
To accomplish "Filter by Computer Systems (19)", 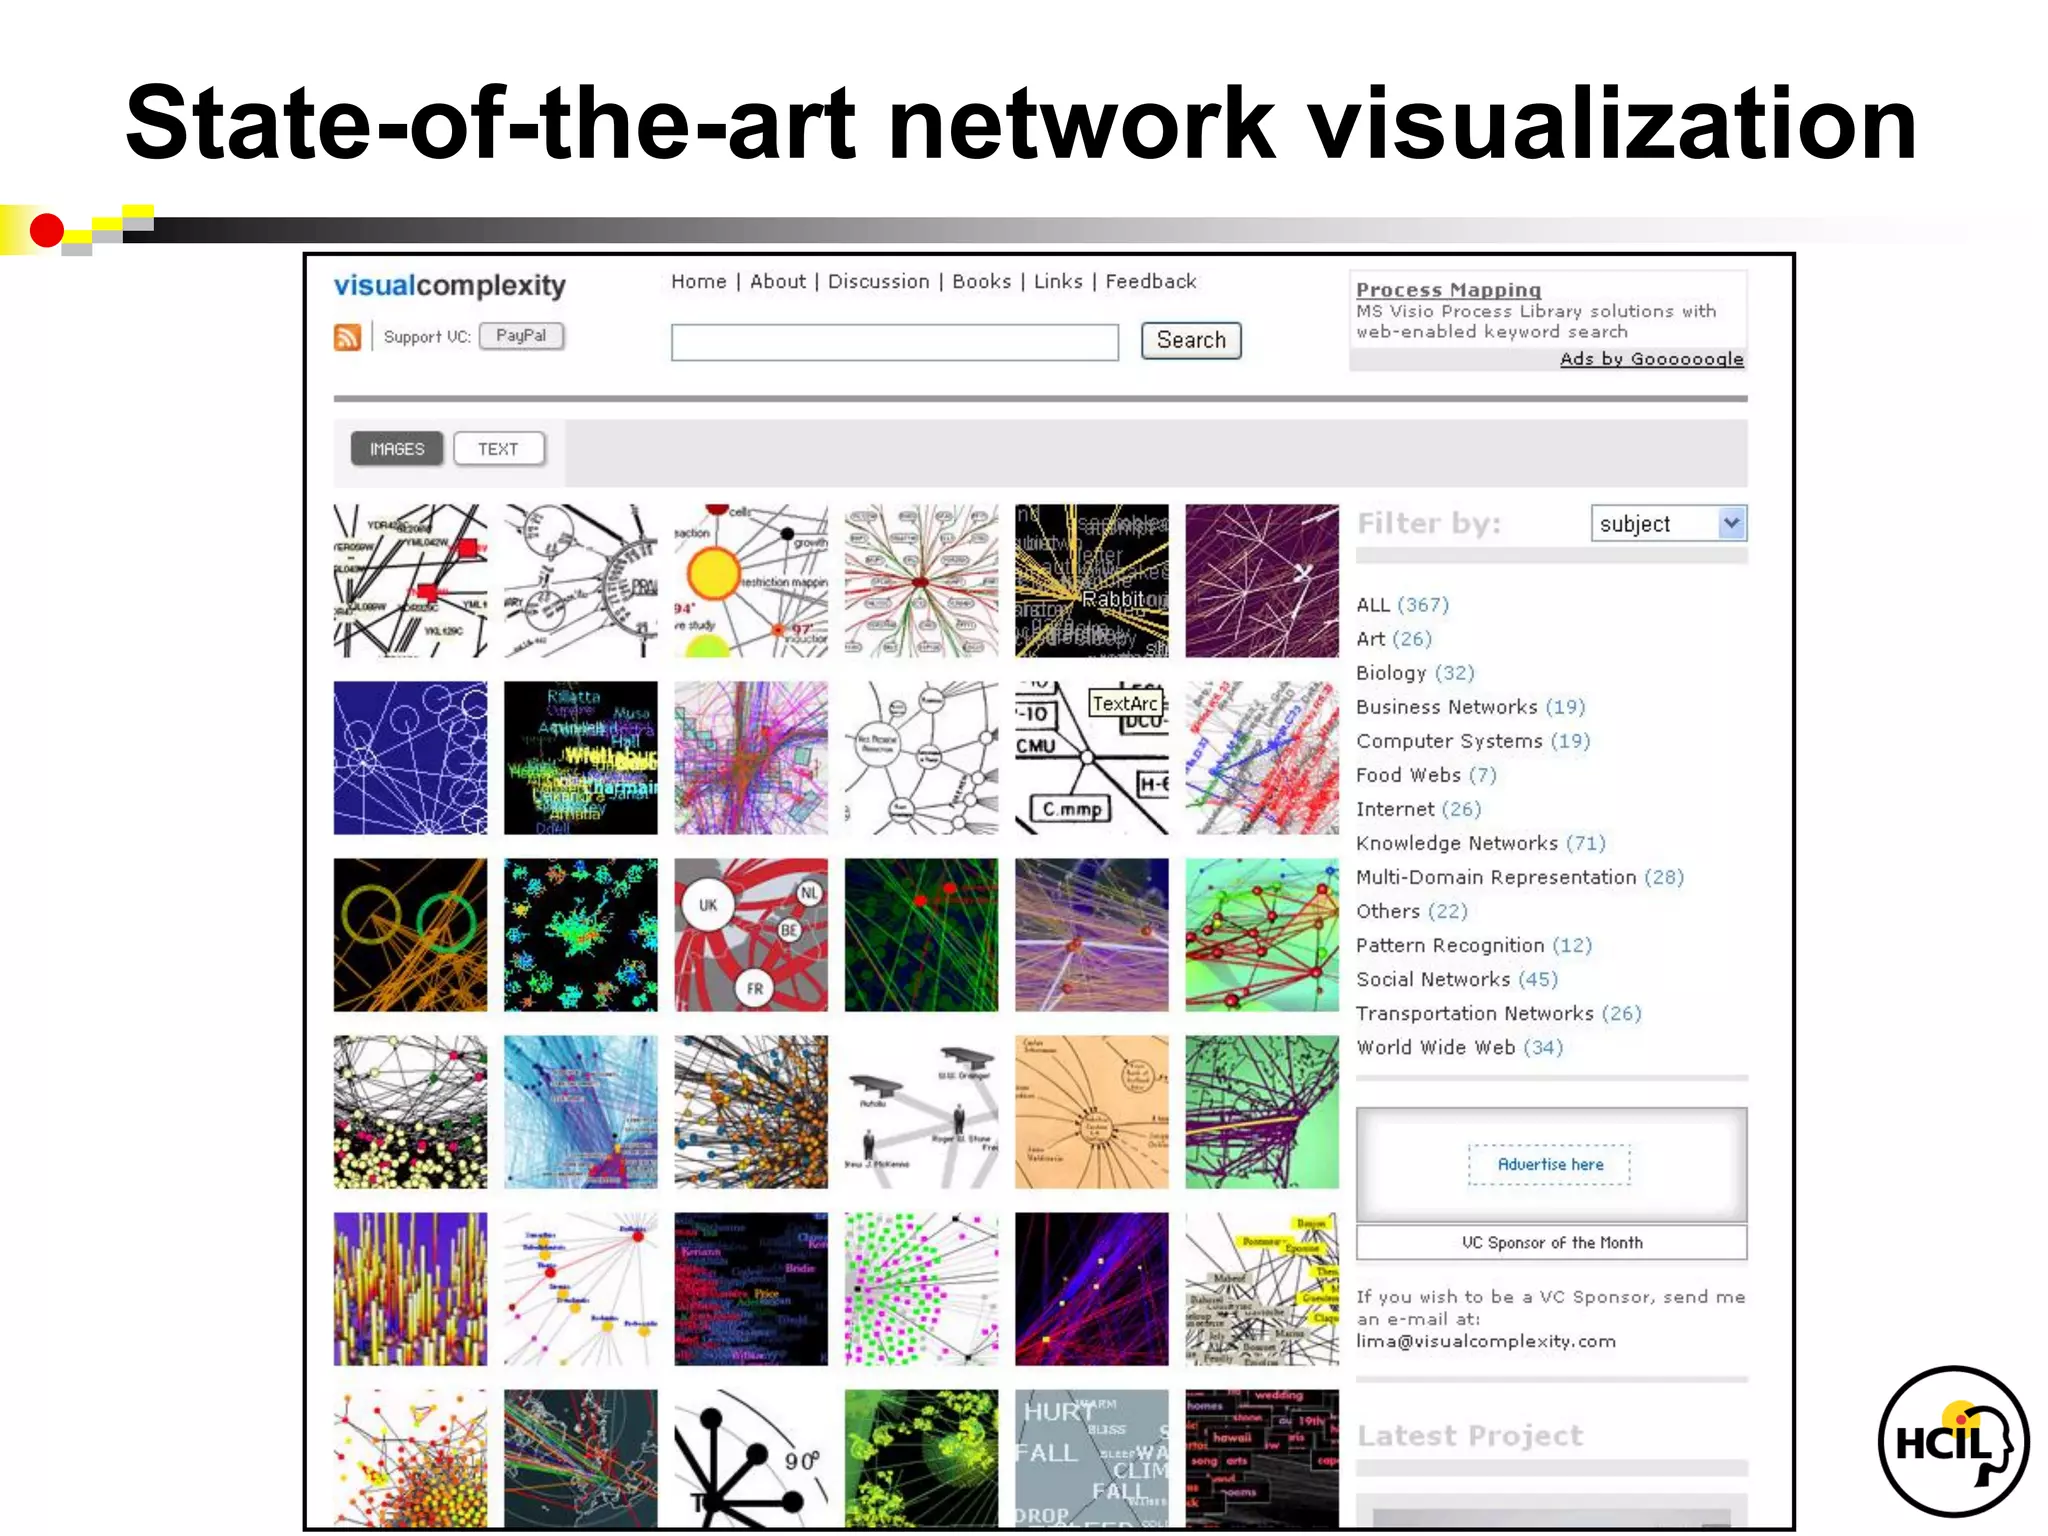I will [1472, 741].
